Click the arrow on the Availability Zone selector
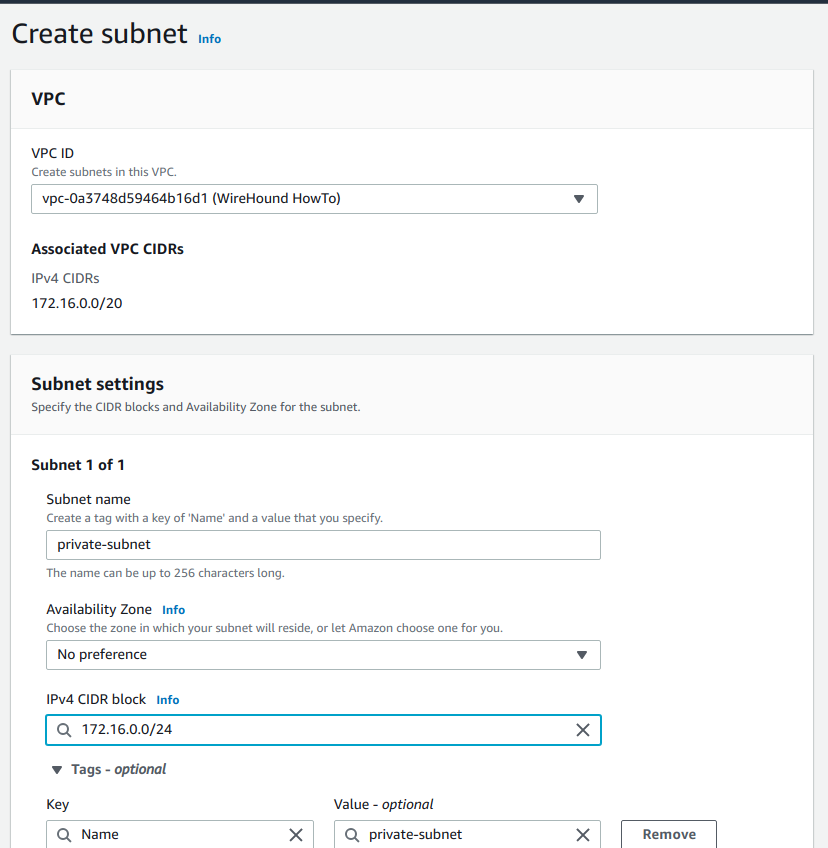Viewport: 828px width, 848px height. click(582, 655)
